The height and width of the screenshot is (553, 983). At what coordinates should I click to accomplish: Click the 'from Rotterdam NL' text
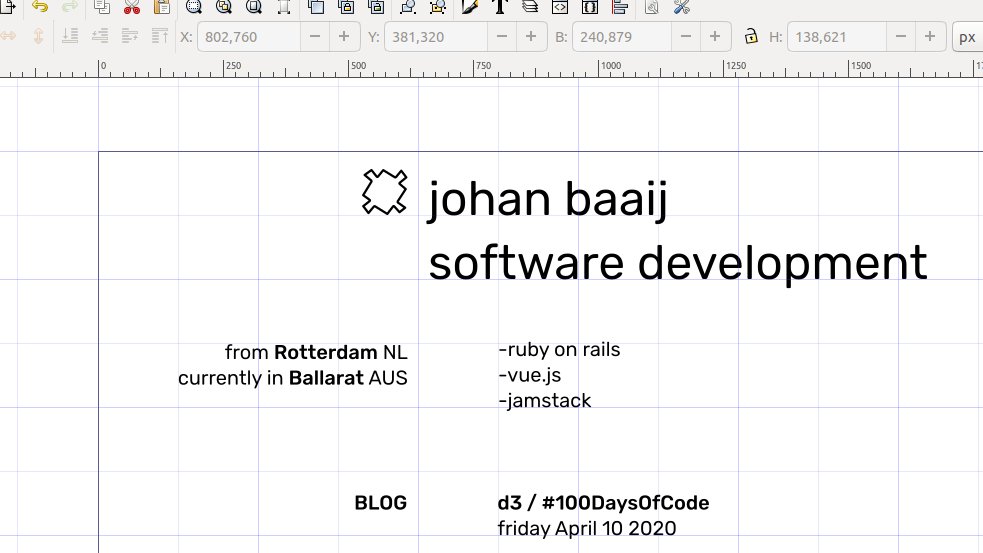(316, 352)
